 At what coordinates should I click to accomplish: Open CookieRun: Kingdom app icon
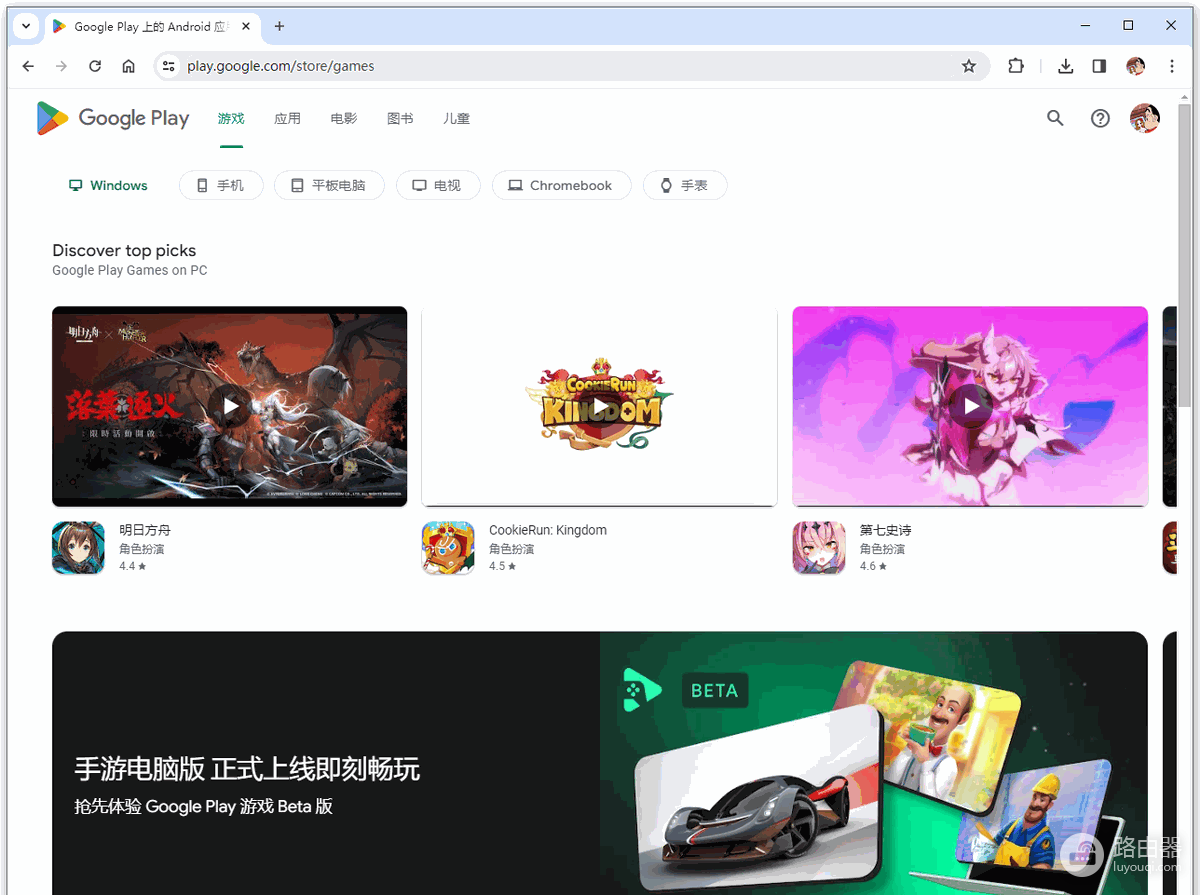pos(448,547)
